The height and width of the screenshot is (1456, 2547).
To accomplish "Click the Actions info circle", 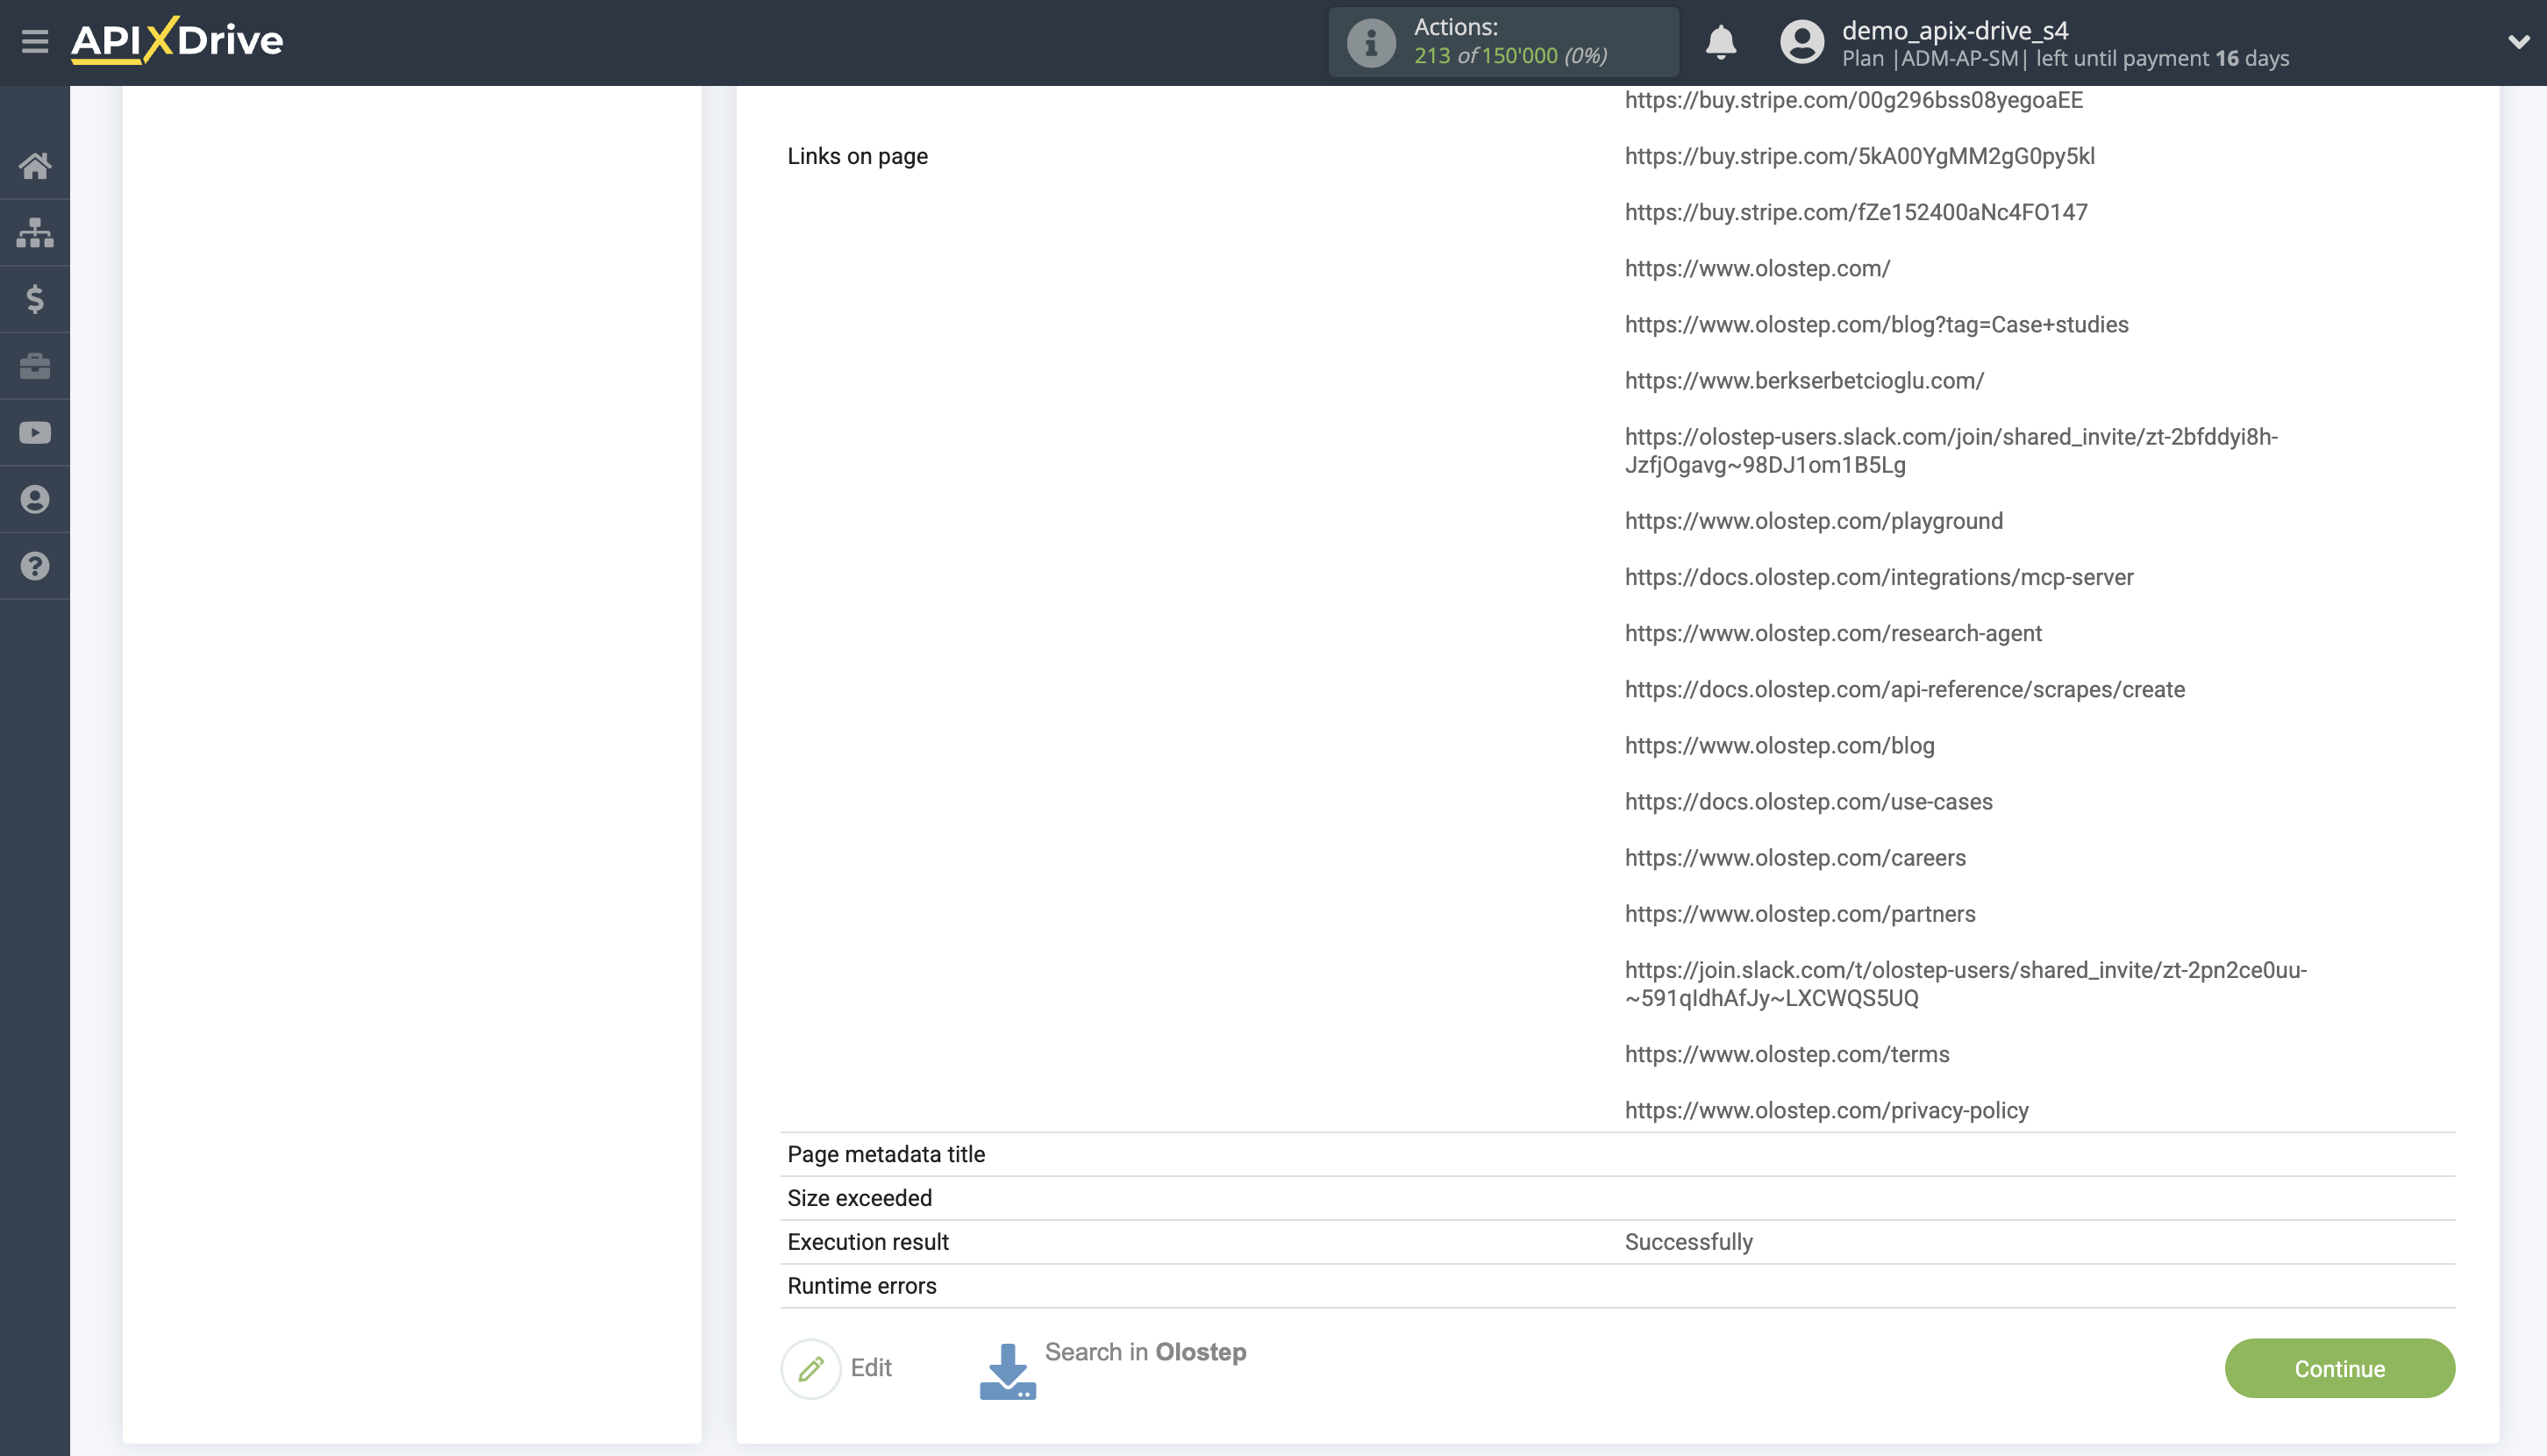I will 1370,41.
